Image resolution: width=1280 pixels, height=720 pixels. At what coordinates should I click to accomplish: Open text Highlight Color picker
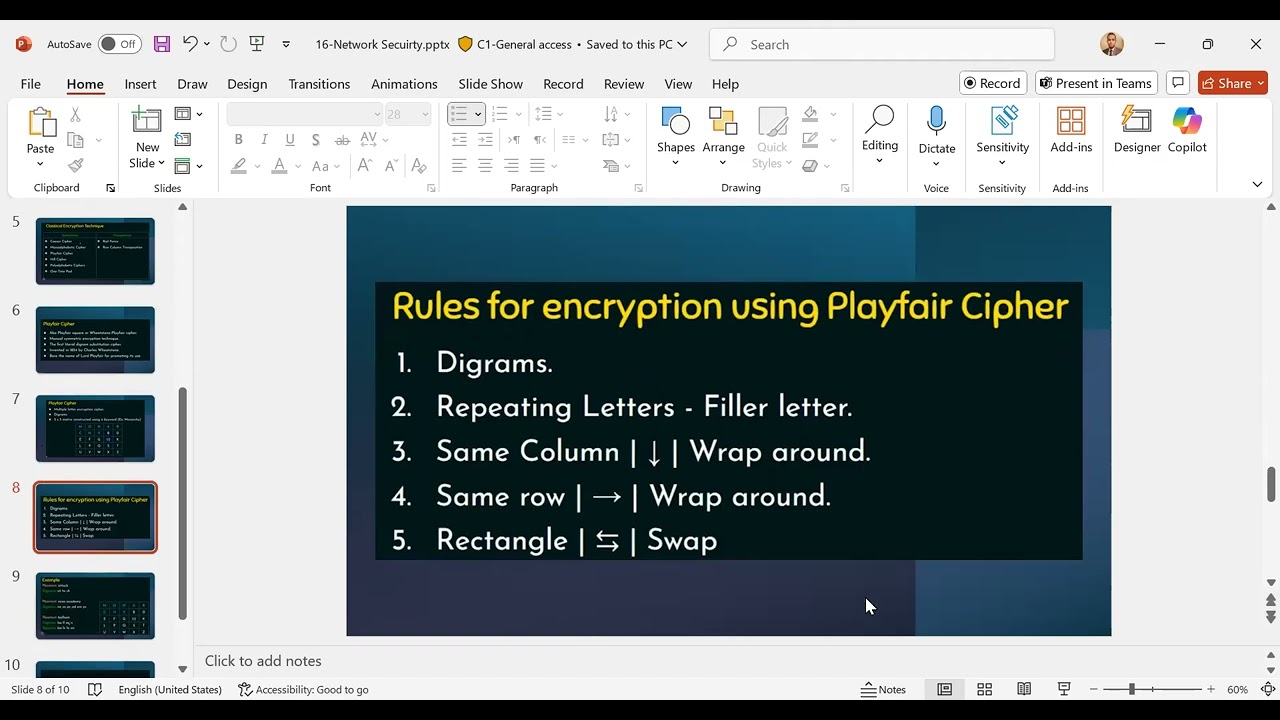[x=239, y=166]
